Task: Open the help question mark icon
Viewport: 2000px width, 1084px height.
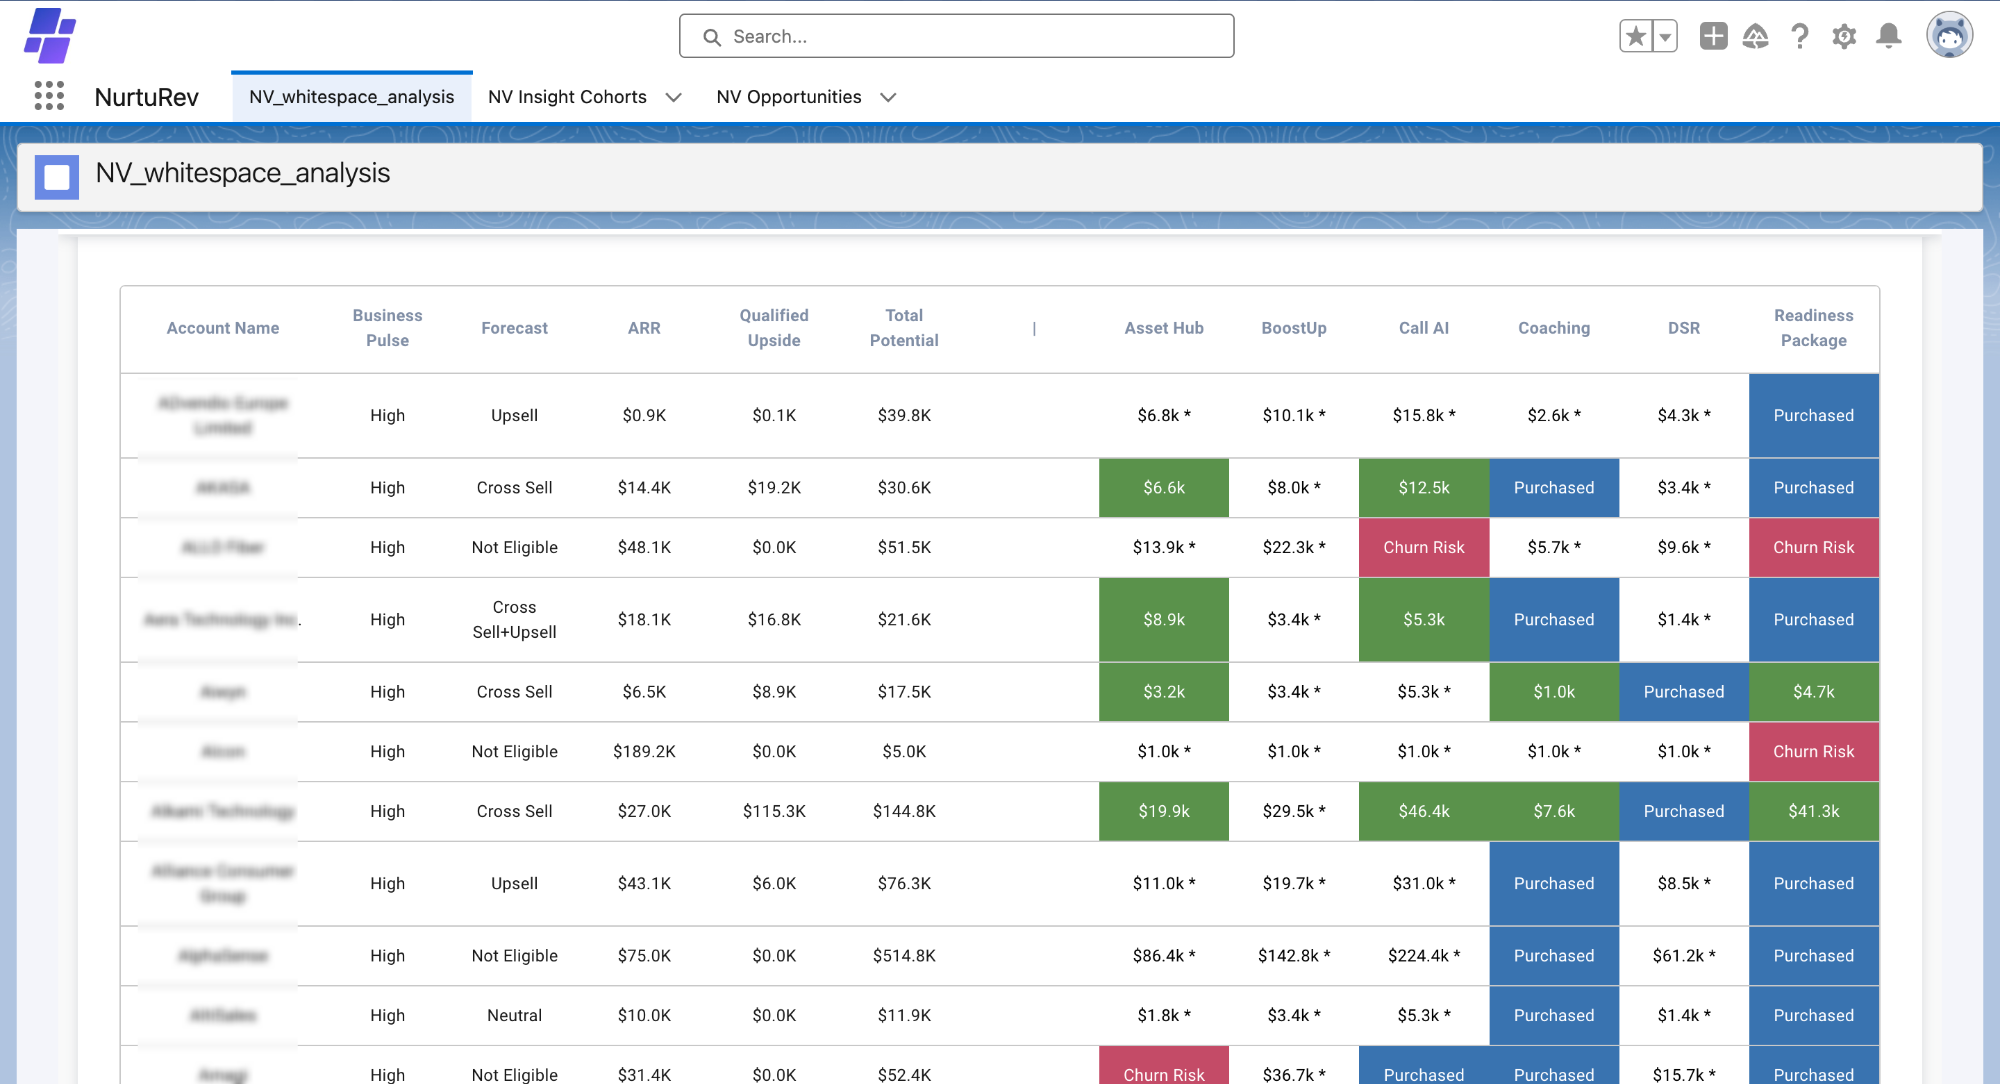Action: [1800, 37]
